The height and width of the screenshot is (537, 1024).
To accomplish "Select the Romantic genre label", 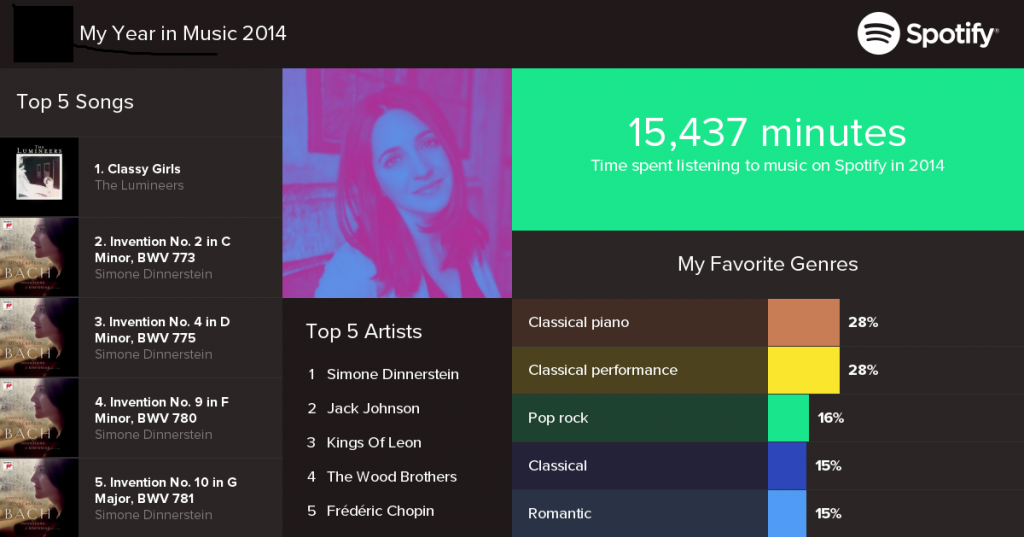I will [x=560, y=513].
